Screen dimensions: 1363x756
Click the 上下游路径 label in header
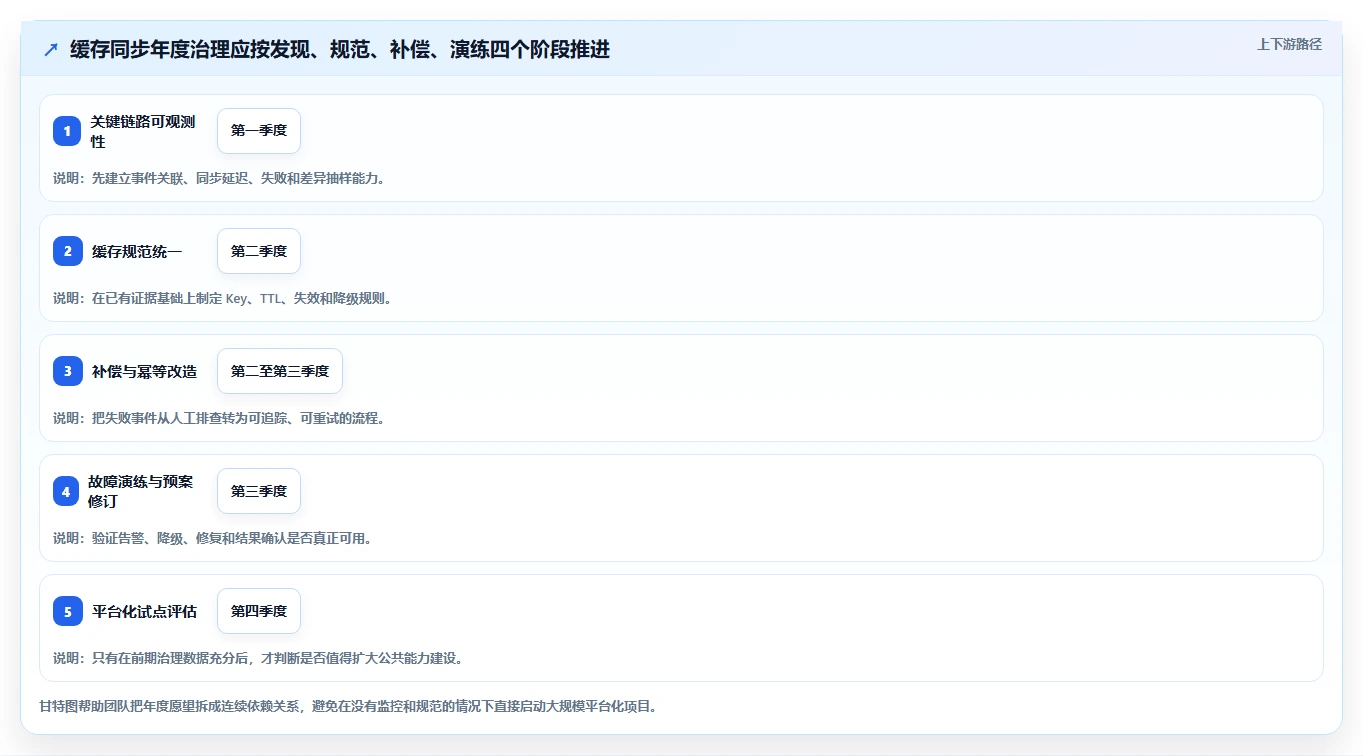(x=1289, y=44)
